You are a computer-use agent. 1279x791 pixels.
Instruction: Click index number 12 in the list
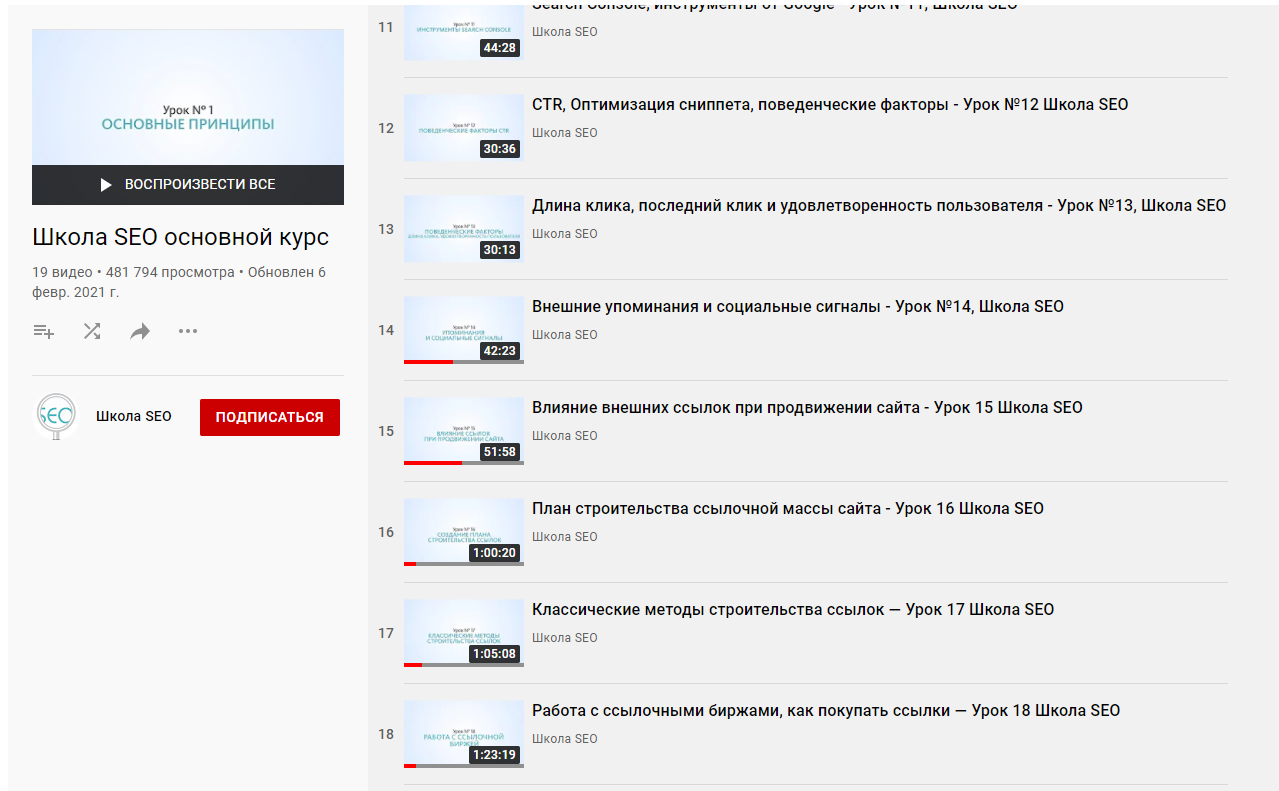pyautogui.click(x=386, y=128)
